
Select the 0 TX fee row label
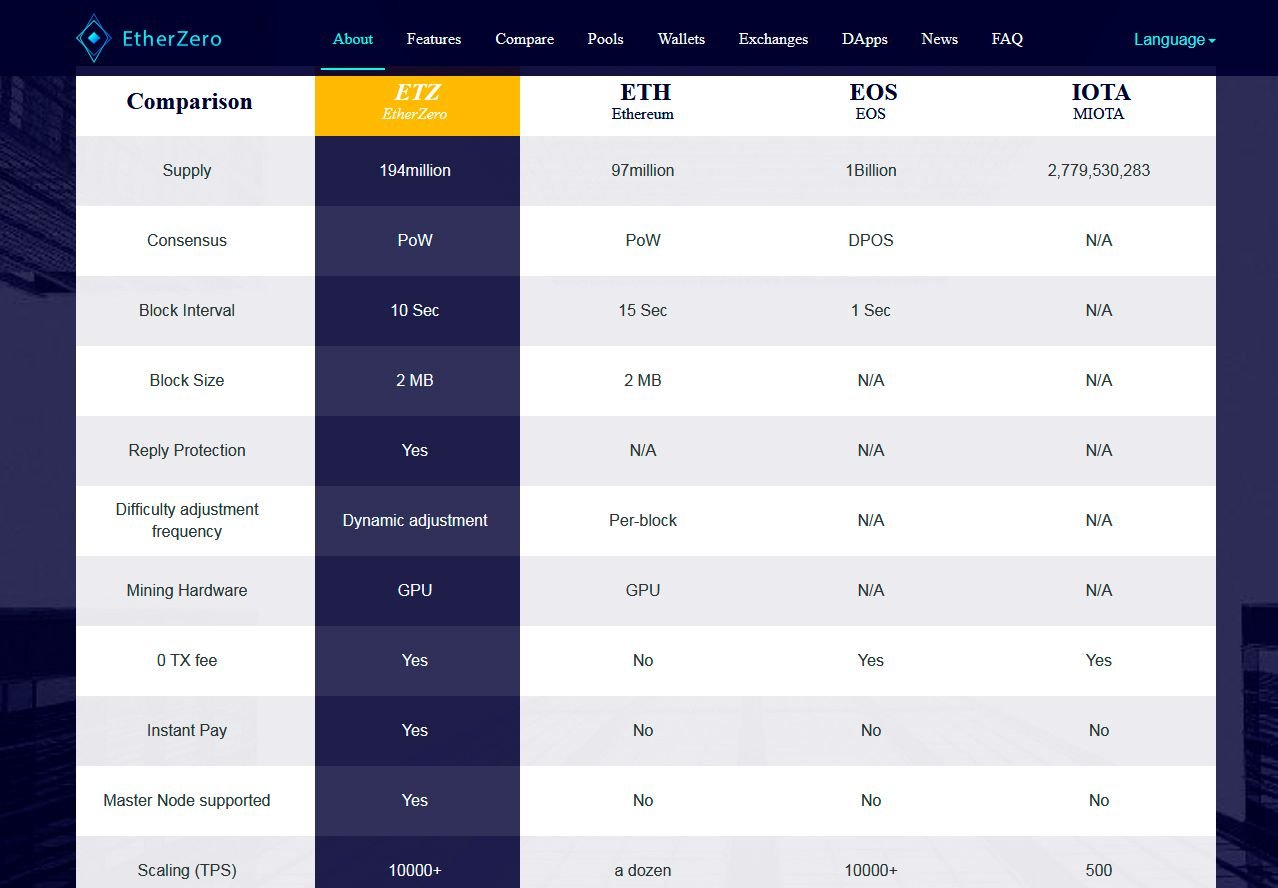tap(187, 661)
